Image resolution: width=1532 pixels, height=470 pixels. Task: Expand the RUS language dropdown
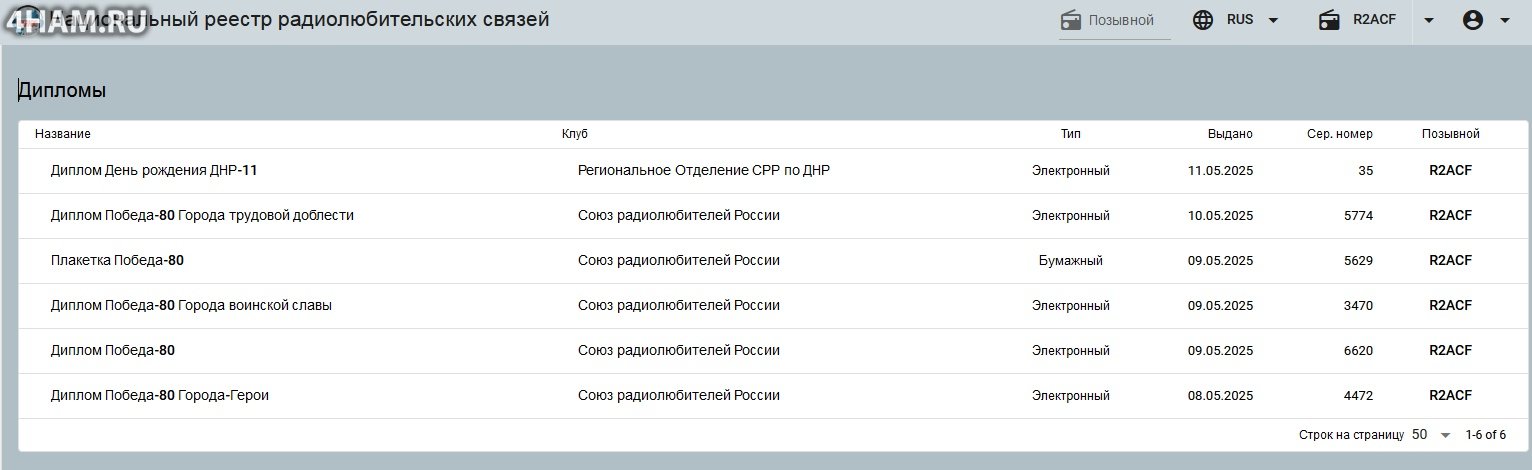1273,20
